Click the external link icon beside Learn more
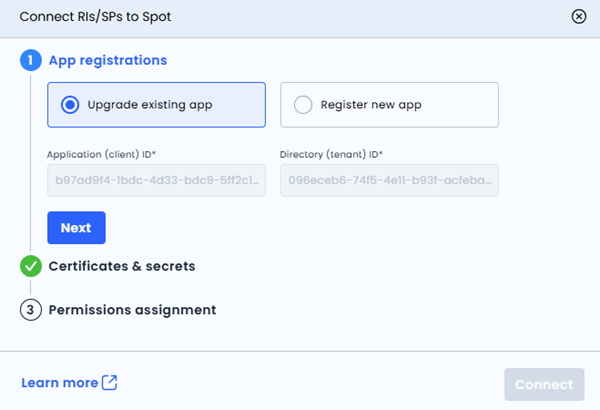Image resolution: width=600 pixels, height=410 pixels. point(110,383)
